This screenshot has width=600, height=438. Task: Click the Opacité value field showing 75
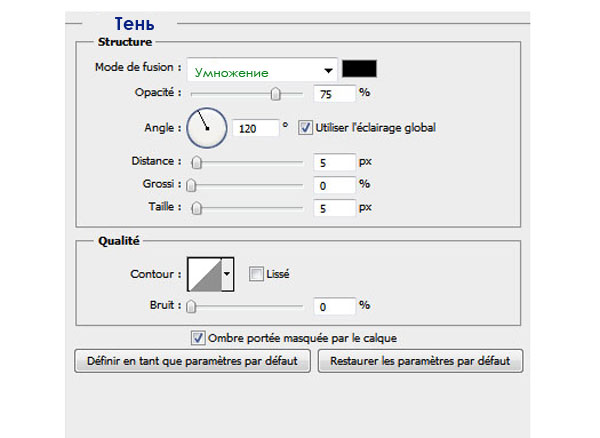click(x=334, y=94)
